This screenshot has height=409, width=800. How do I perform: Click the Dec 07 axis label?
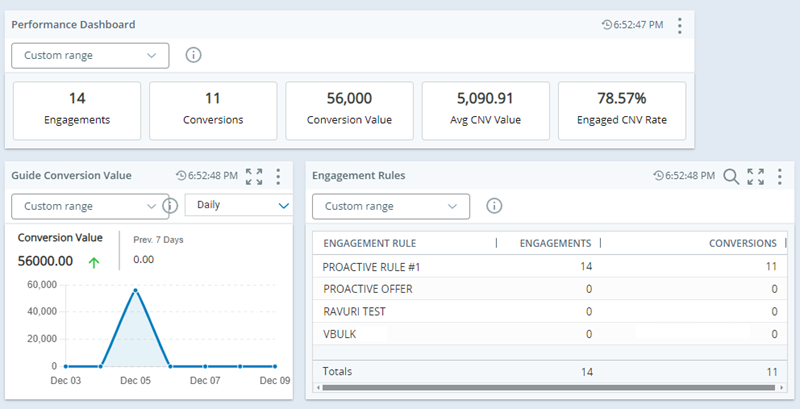point(205,380)
